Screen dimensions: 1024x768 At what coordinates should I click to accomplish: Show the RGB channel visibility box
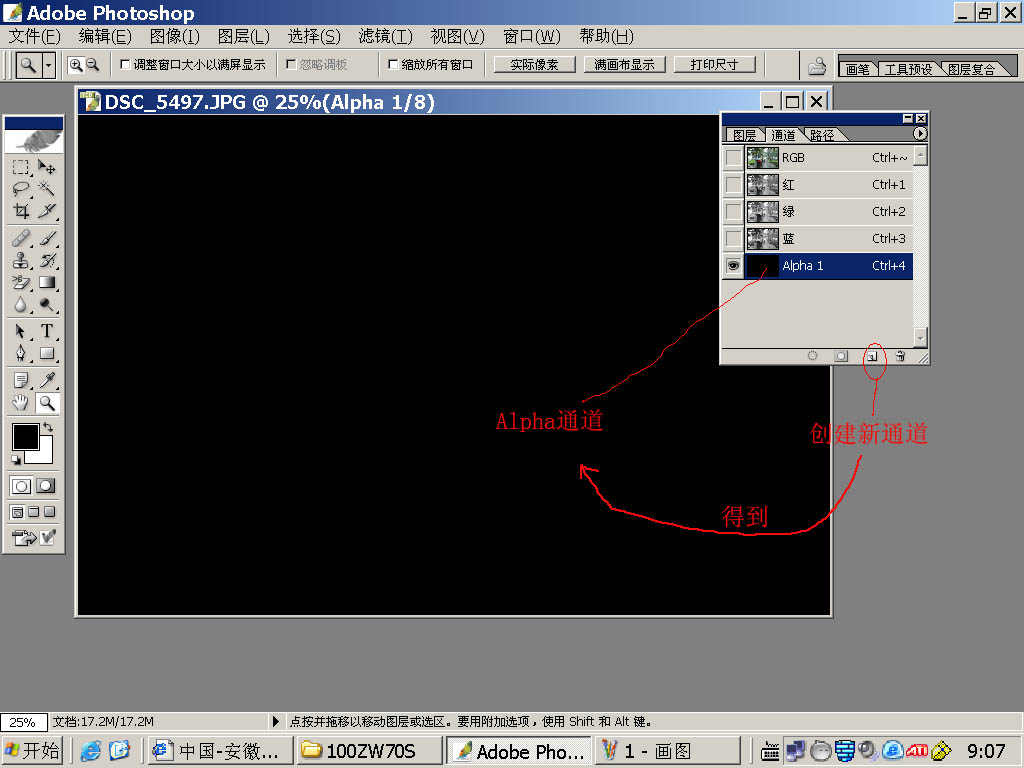pos(733,158)
